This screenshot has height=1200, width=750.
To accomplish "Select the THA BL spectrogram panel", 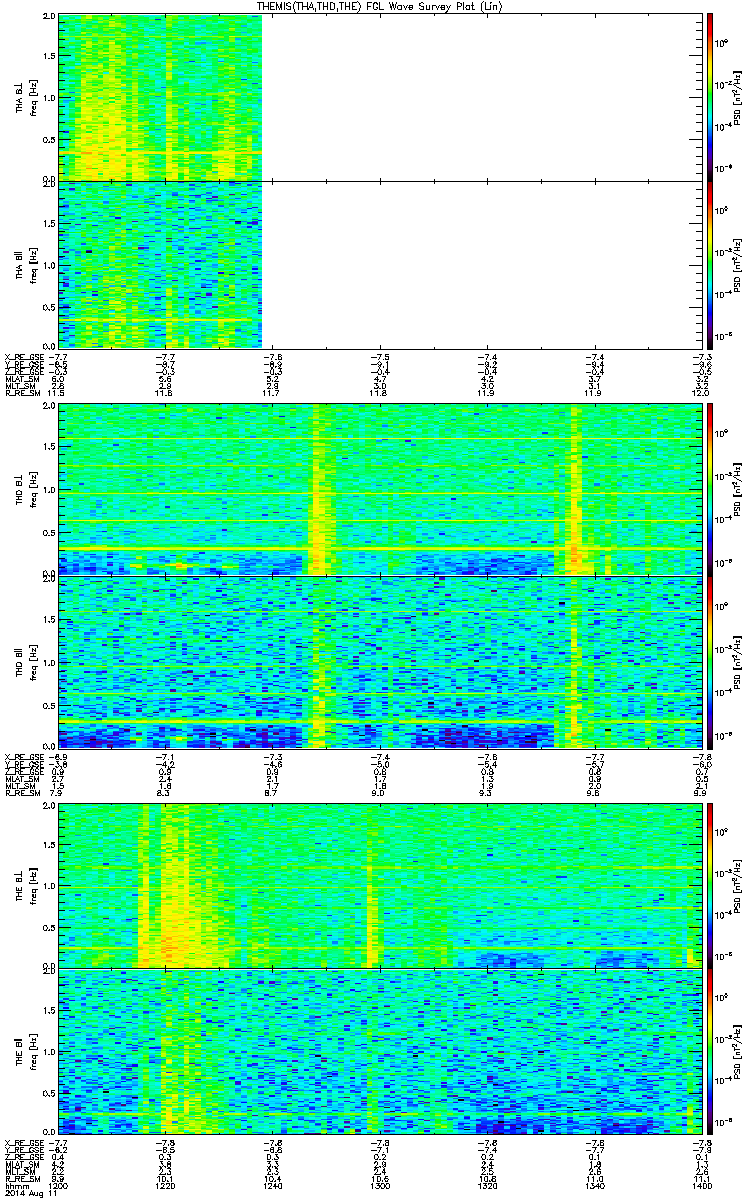I will click(379, 97).
